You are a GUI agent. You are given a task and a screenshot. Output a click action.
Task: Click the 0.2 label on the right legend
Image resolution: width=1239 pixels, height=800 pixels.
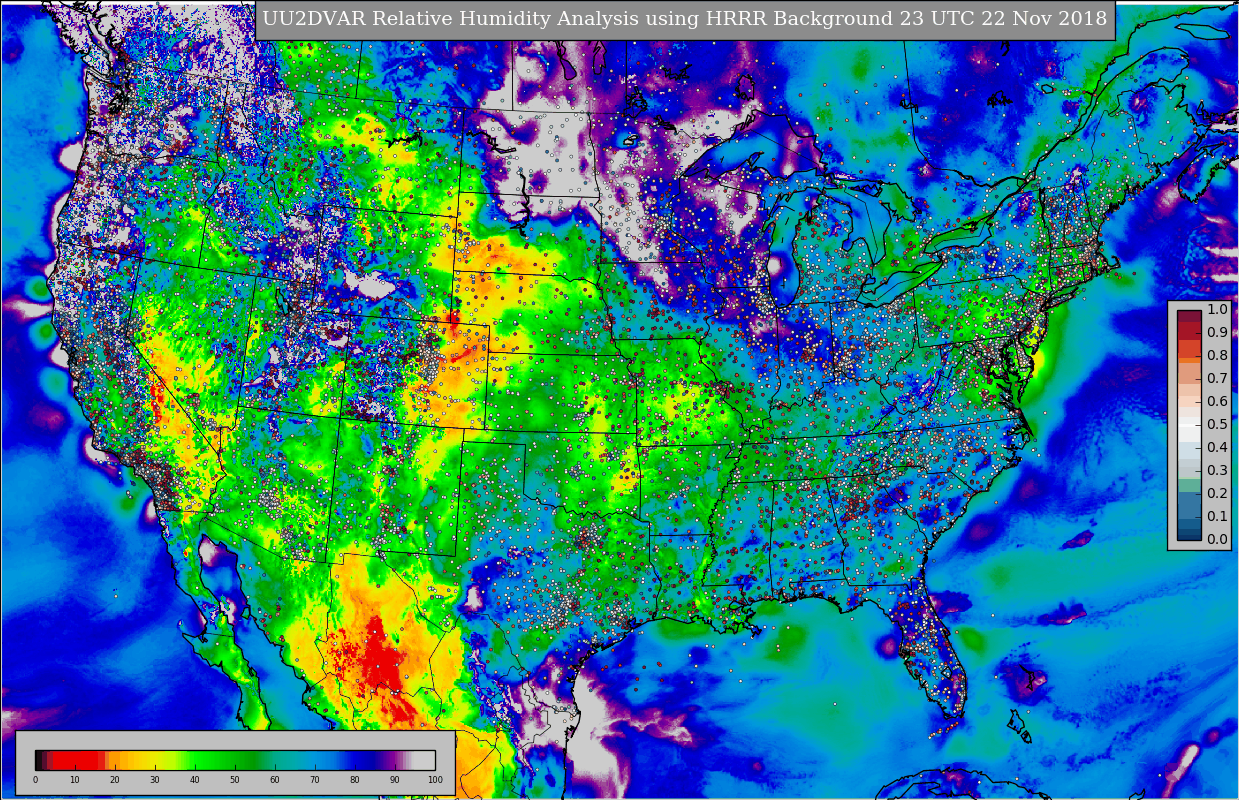coord(1217,493)
